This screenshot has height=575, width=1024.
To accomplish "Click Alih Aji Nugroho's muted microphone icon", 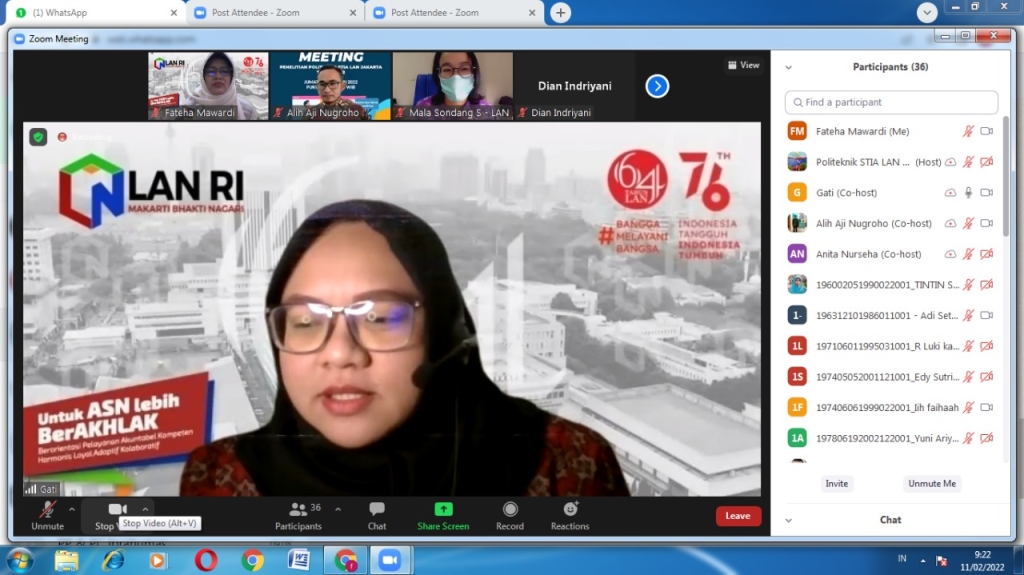I will [x=968, y=223].
